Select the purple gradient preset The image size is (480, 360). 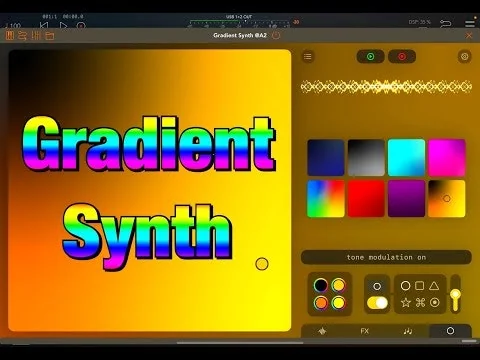pyautogui.click(x=406, y=199)
